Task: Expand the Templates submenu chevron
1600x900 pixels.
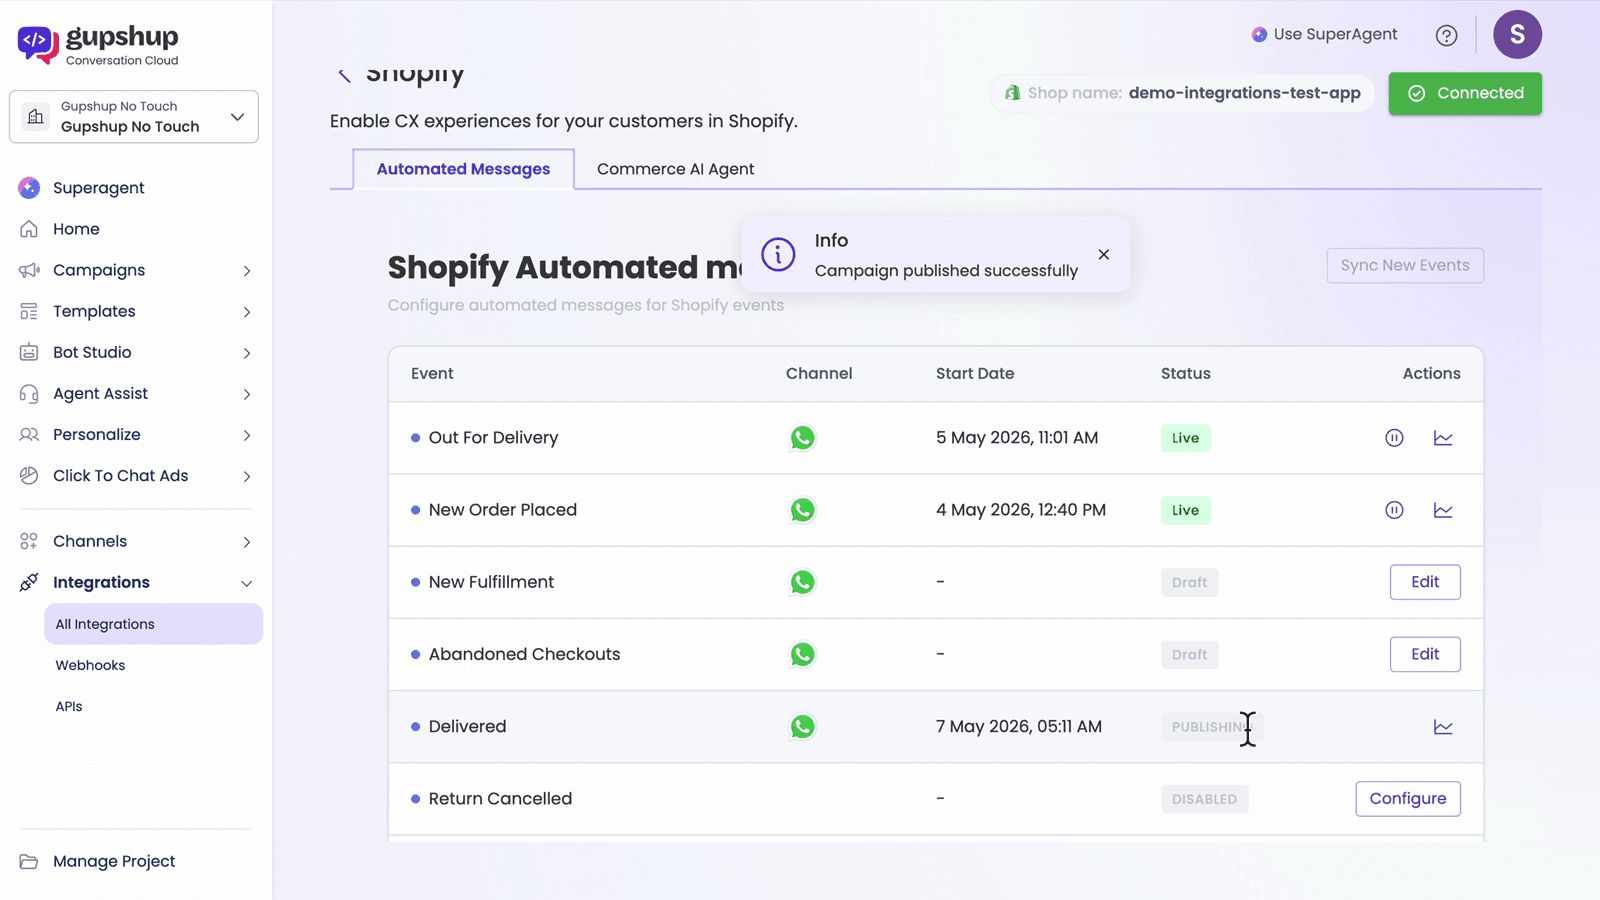Action: click(247, 312)
